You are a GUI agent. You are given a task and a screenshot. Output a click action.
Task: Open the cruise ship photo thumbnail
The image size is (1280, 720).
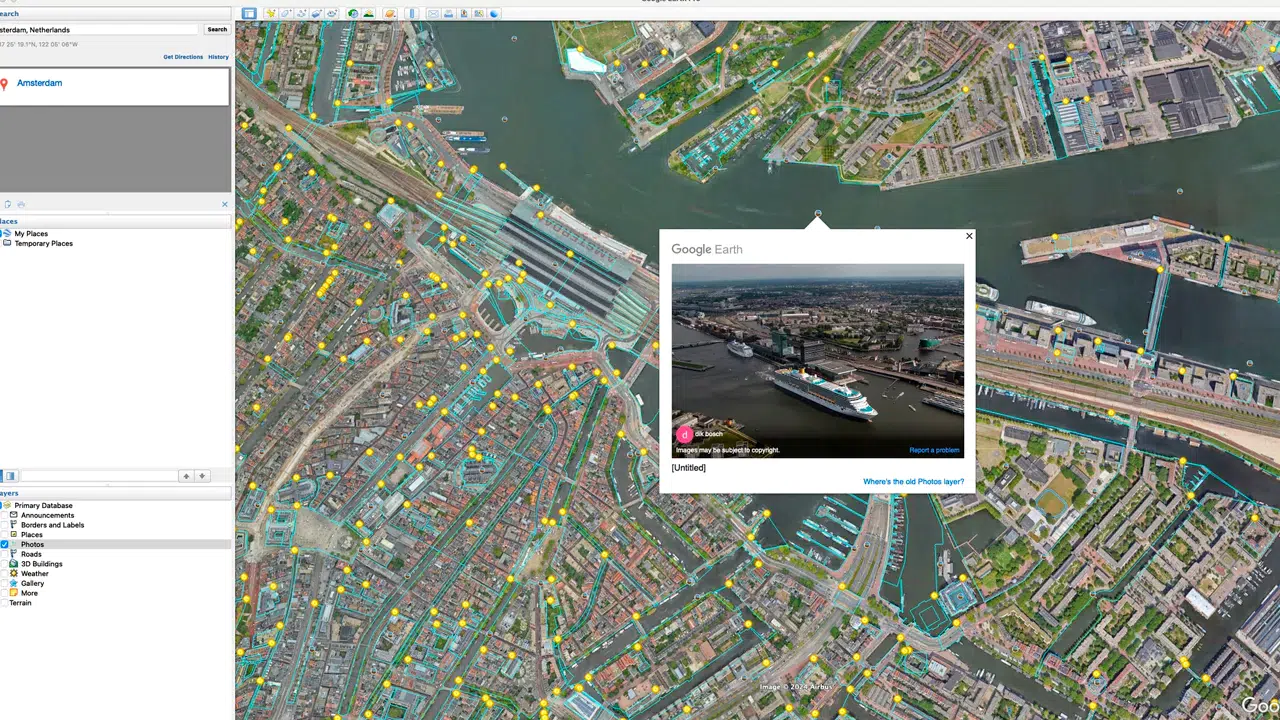[818, 360]
